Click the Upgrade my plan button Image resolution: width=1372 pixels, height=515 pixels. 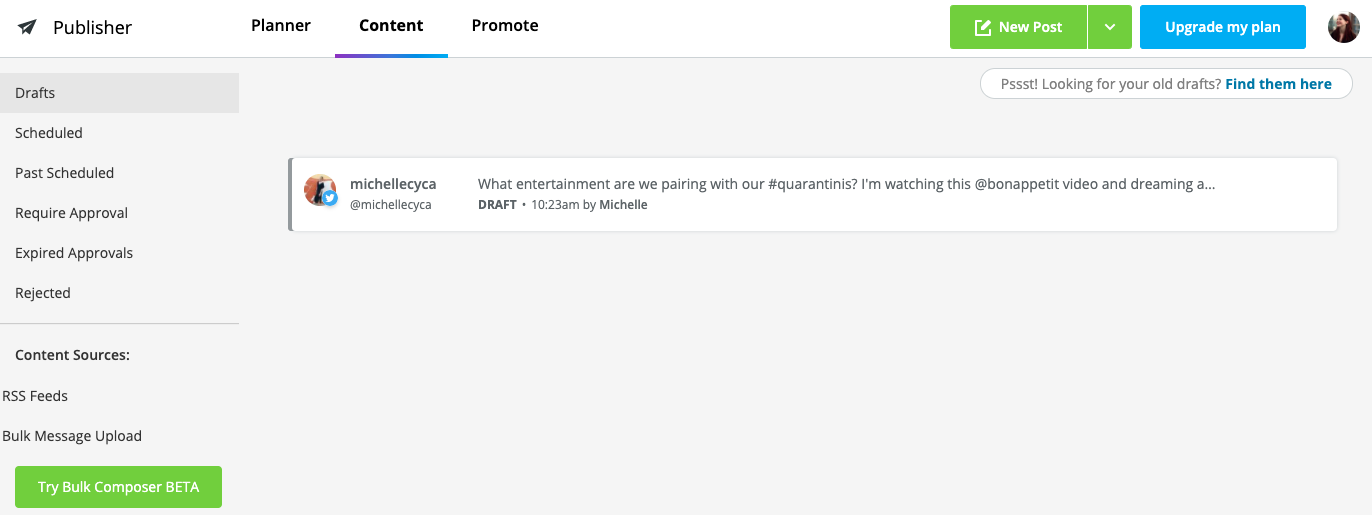(x=1222, y=27)
